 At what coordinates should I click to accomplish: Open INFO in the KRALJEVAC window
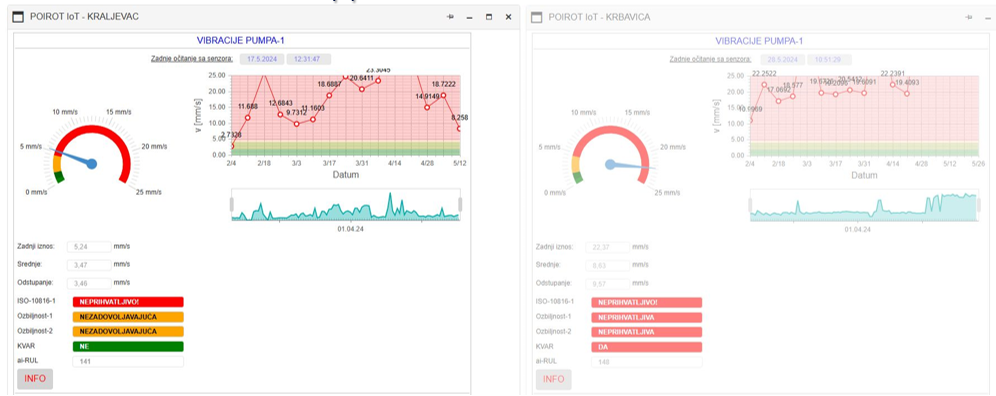point(35,378)
